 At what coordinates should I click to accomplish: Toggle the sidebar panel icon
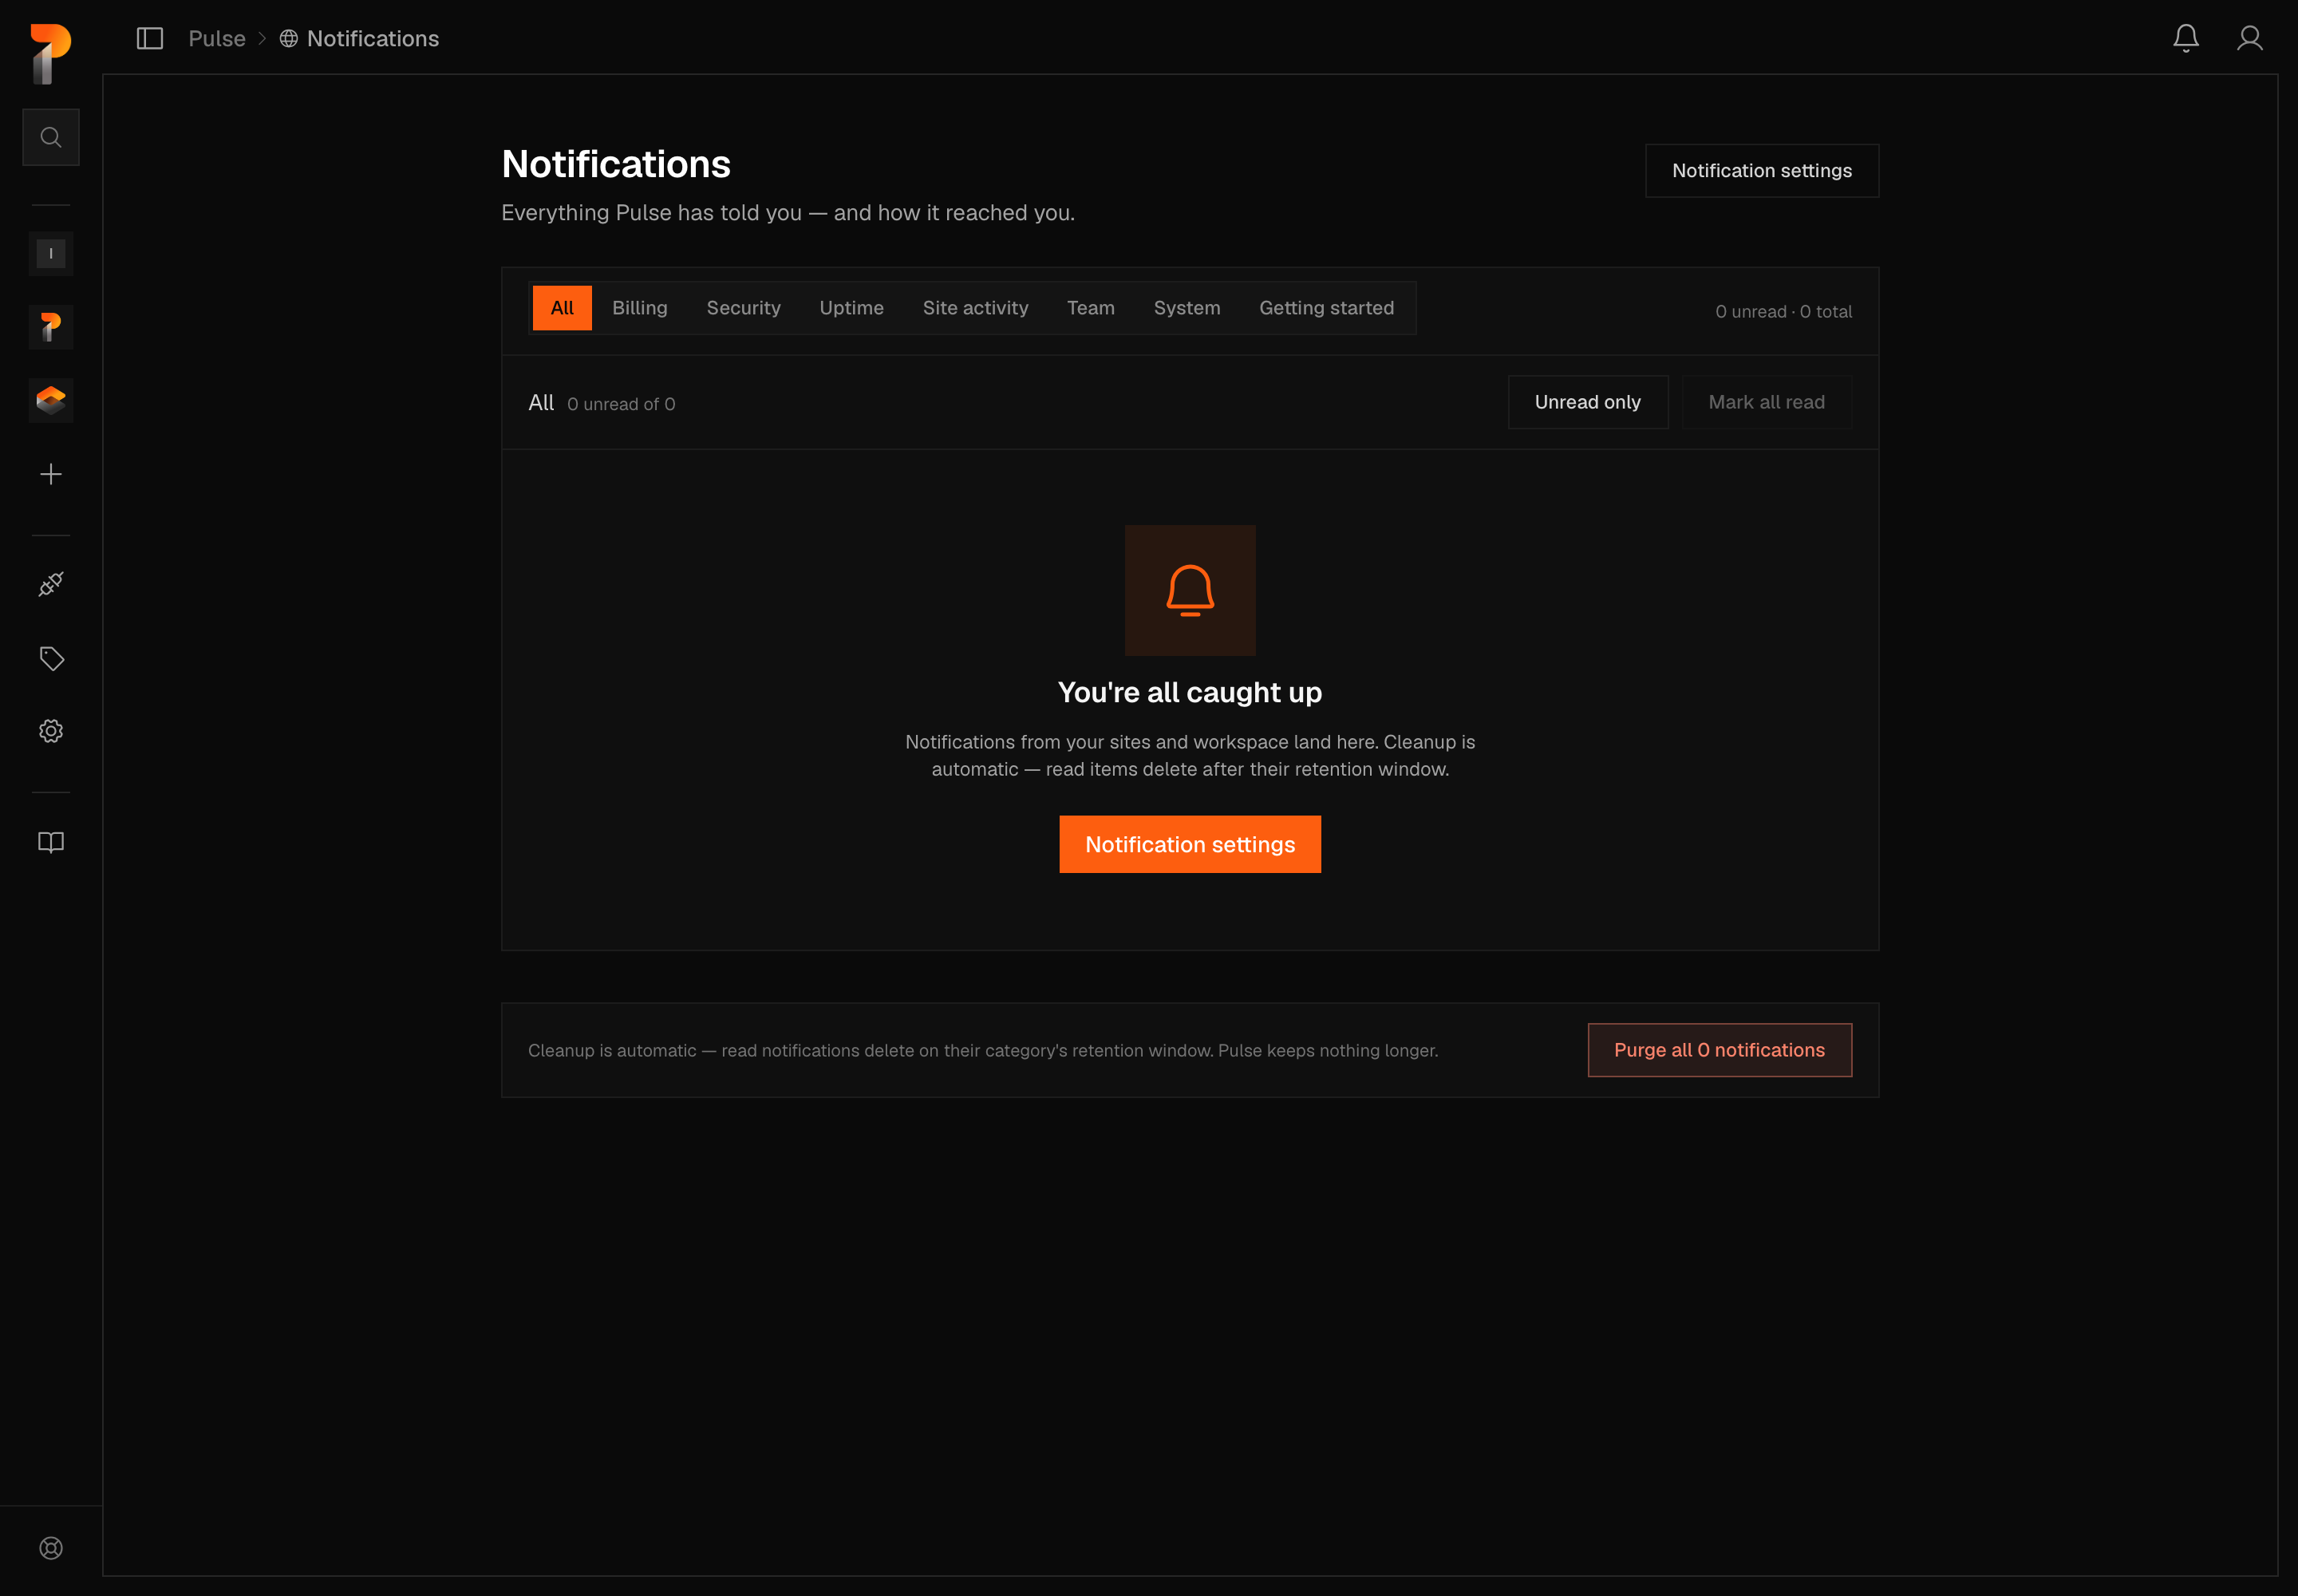[x=150, y=38]
